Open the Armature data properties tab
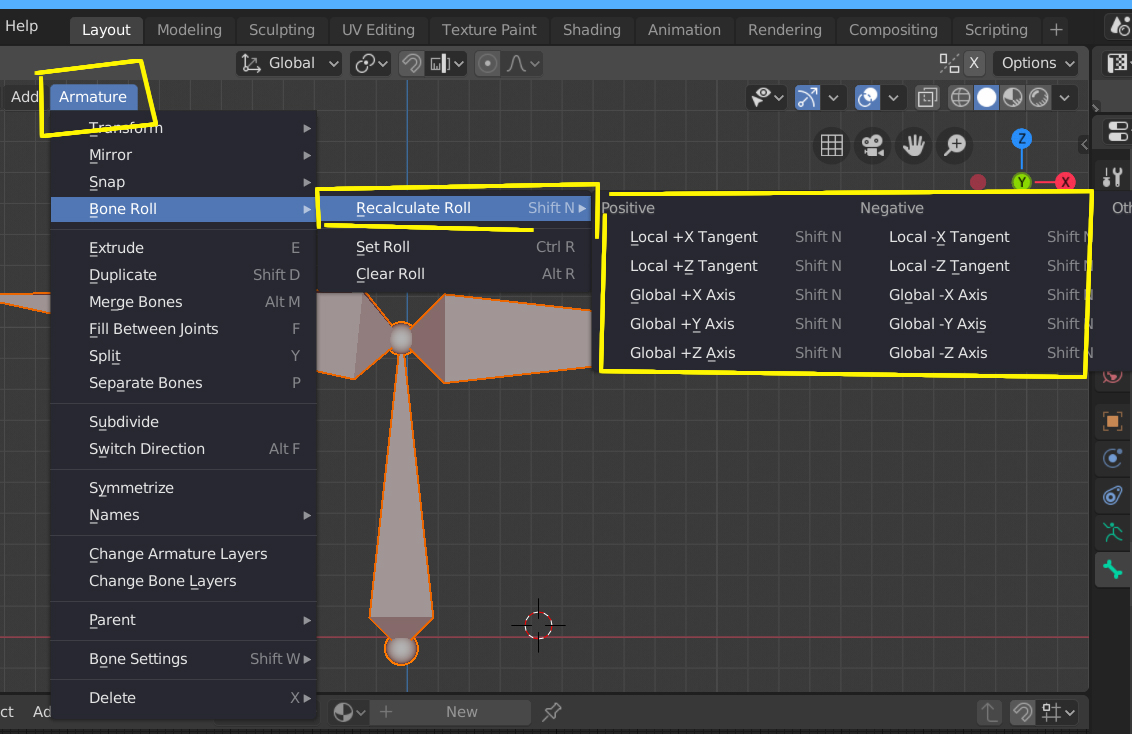 [x=1112, y=531]
